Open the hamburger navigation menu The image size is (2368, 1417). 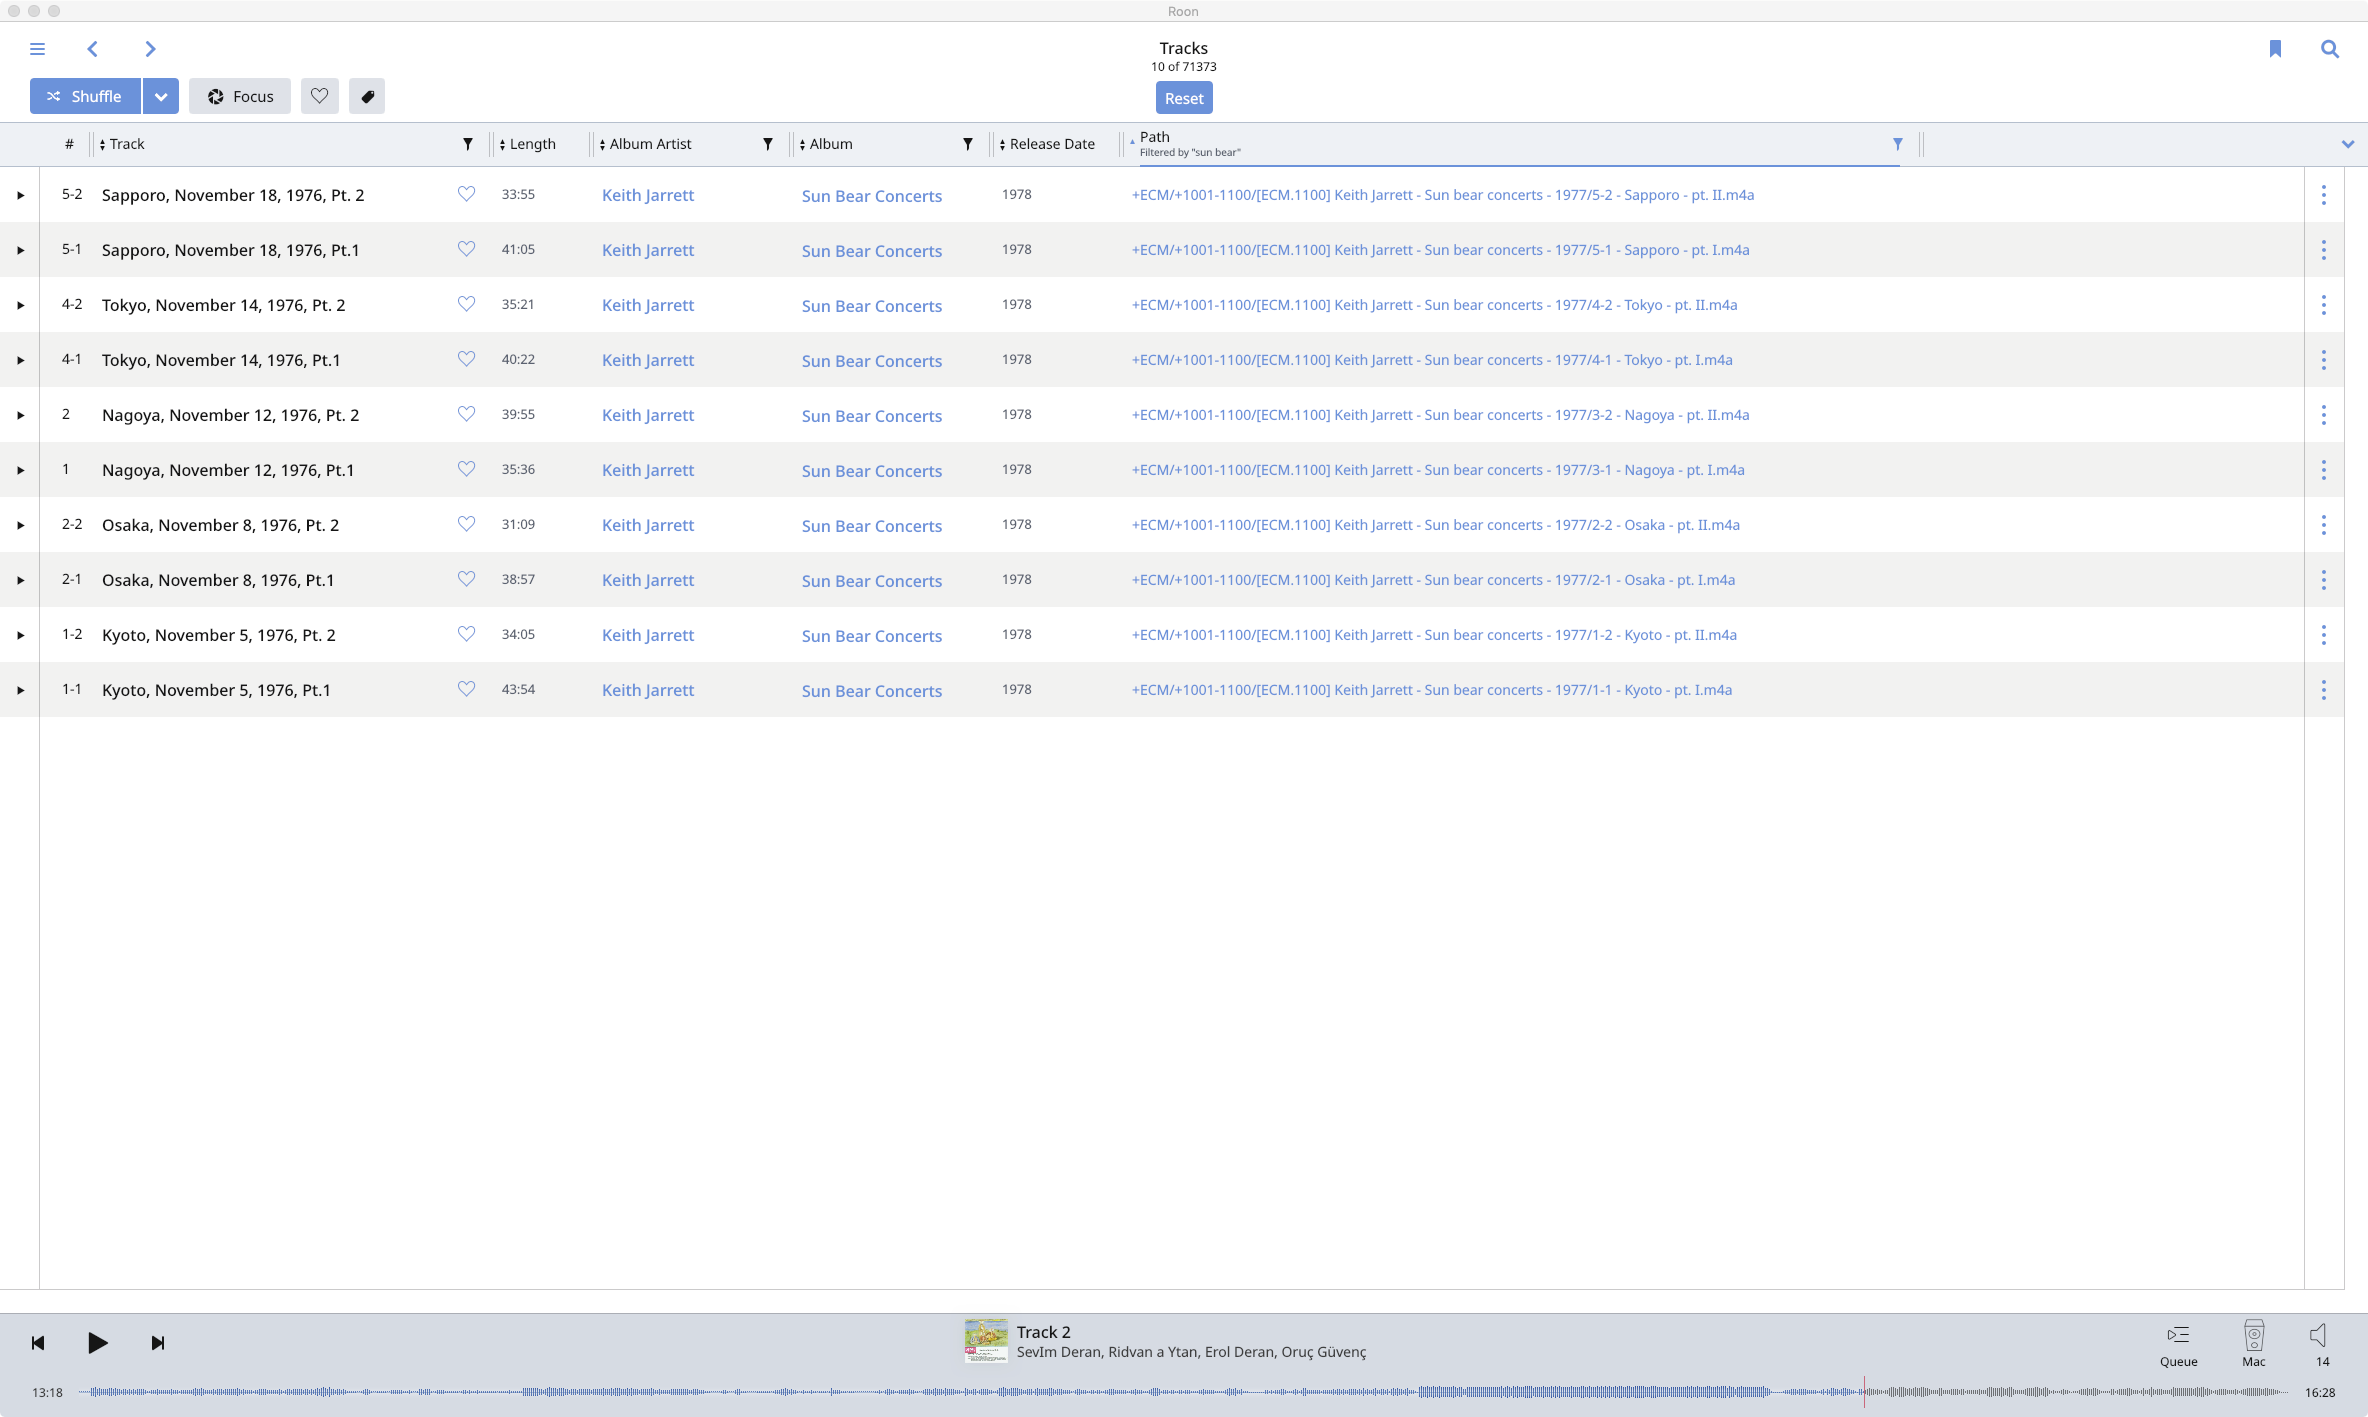pyautogui.click(x=38, y=49)
